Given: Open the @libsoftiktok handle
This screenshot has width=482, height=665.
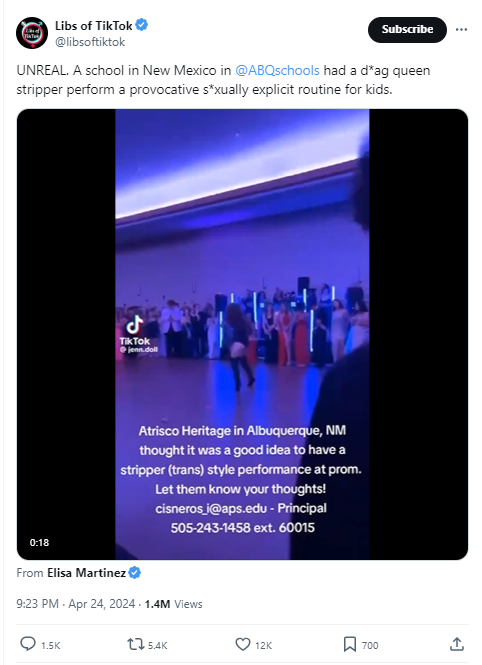Looking at the screenshot, I should pos(90,42).
